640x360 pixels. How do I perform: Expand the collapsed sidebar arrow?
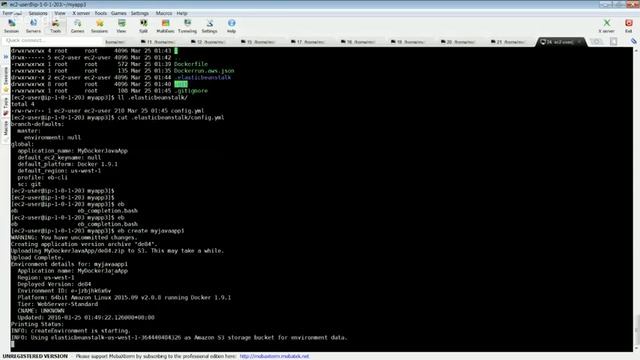coord(6,57)
